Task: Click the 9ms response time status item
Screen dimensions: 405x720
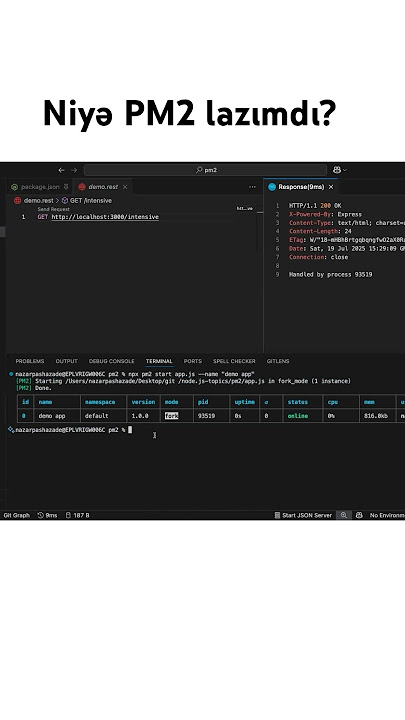Action: pos(47,516)
